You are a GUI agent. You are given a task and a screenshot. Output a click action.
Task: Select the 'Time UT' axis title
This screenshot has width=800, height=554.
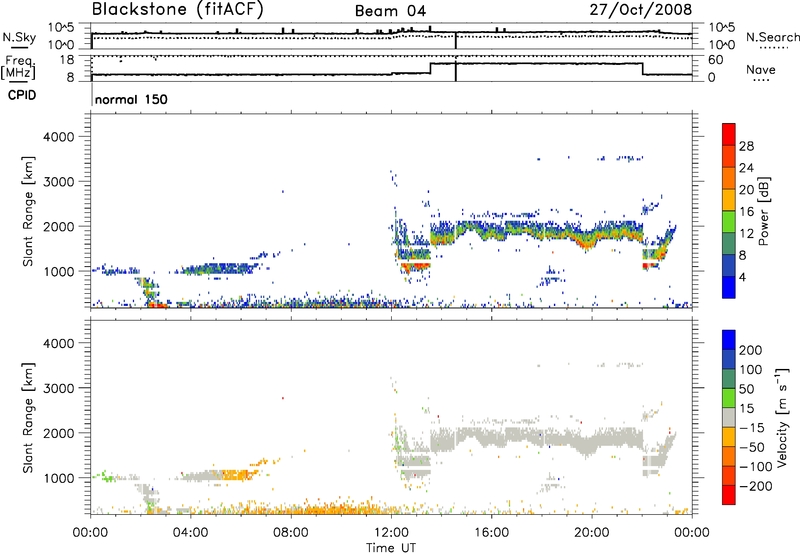pos(391,548)
